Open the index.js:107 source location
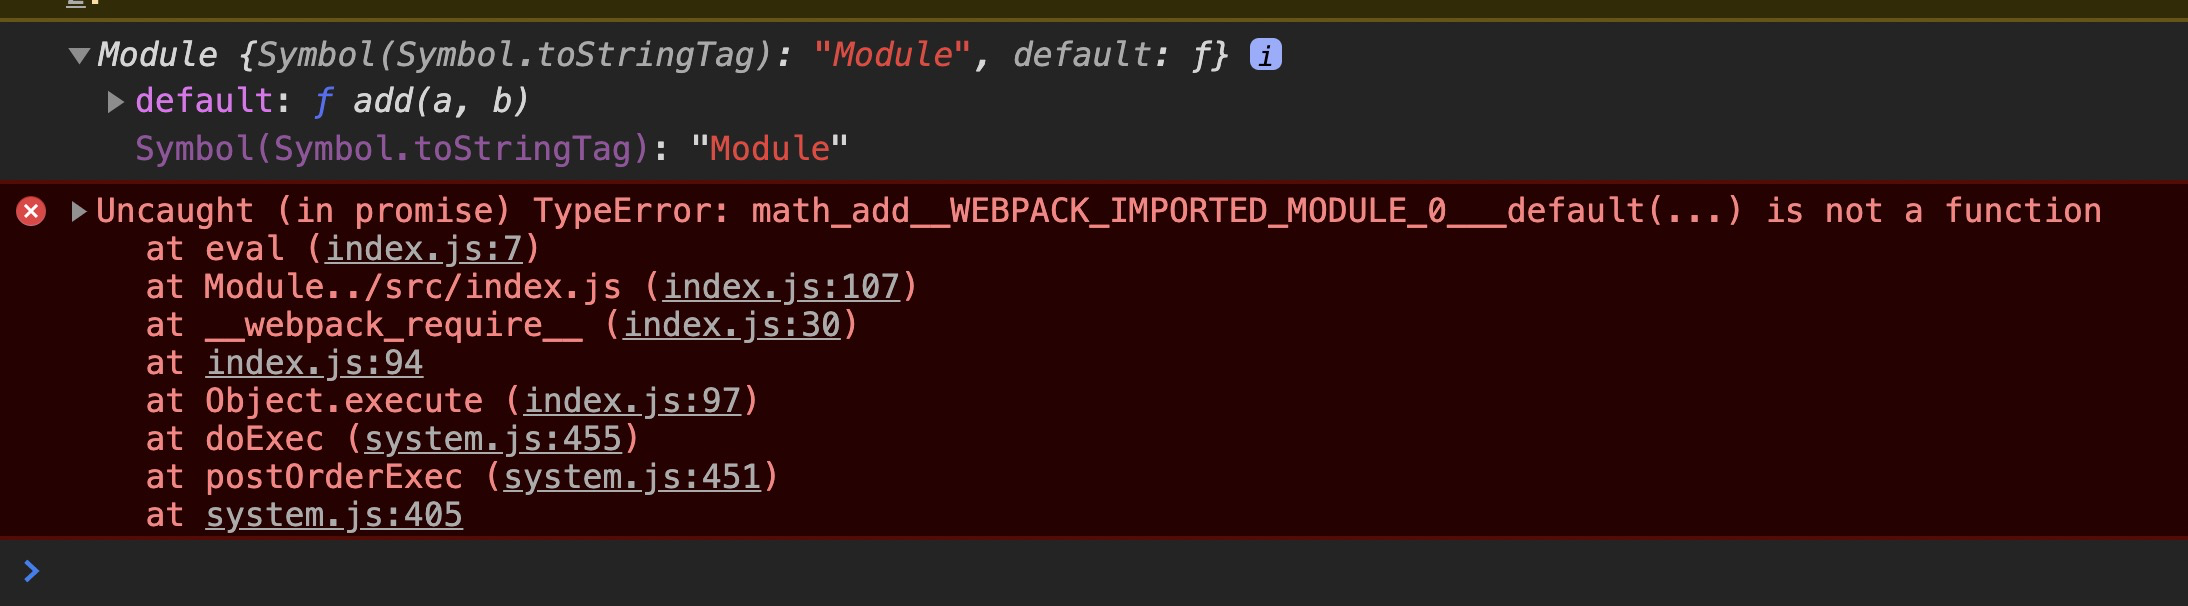2188x606 pixels. (x=783, y=286)
